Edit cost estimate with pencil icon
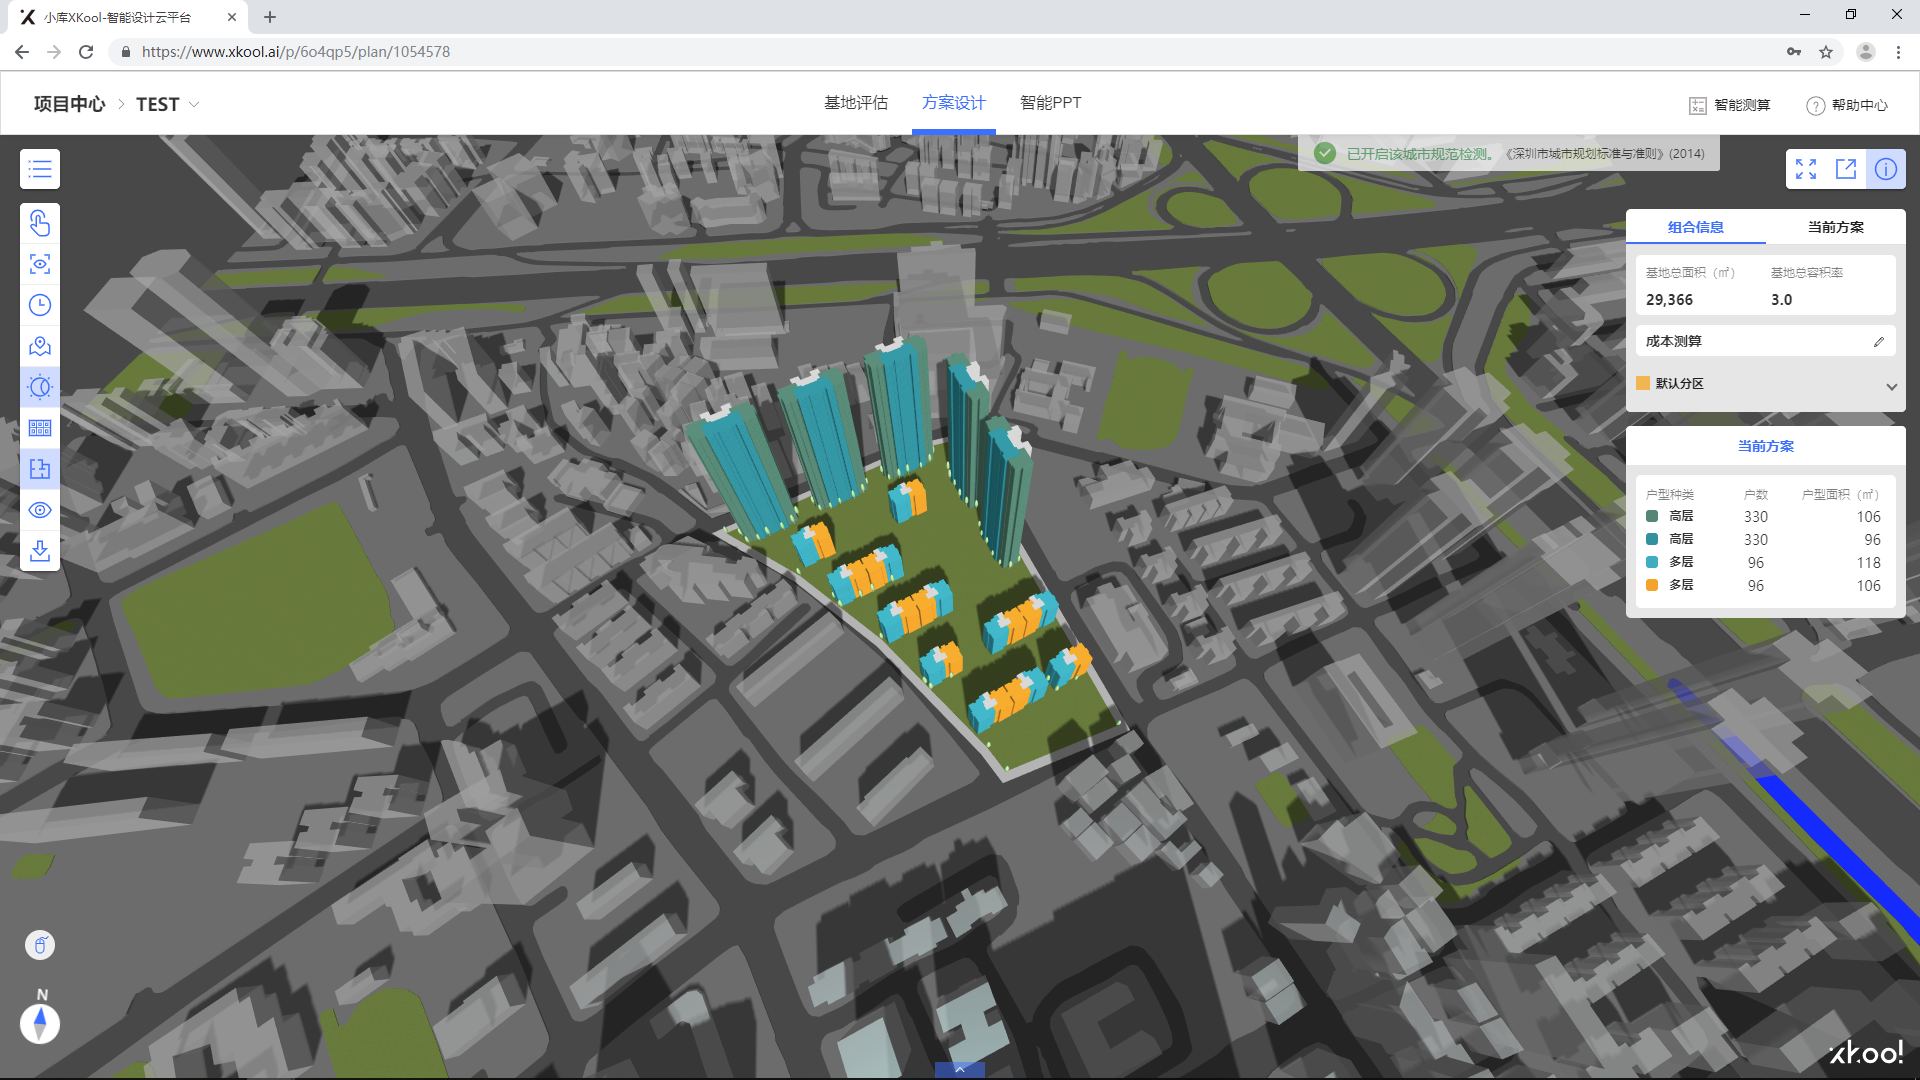 point(1879,342)
